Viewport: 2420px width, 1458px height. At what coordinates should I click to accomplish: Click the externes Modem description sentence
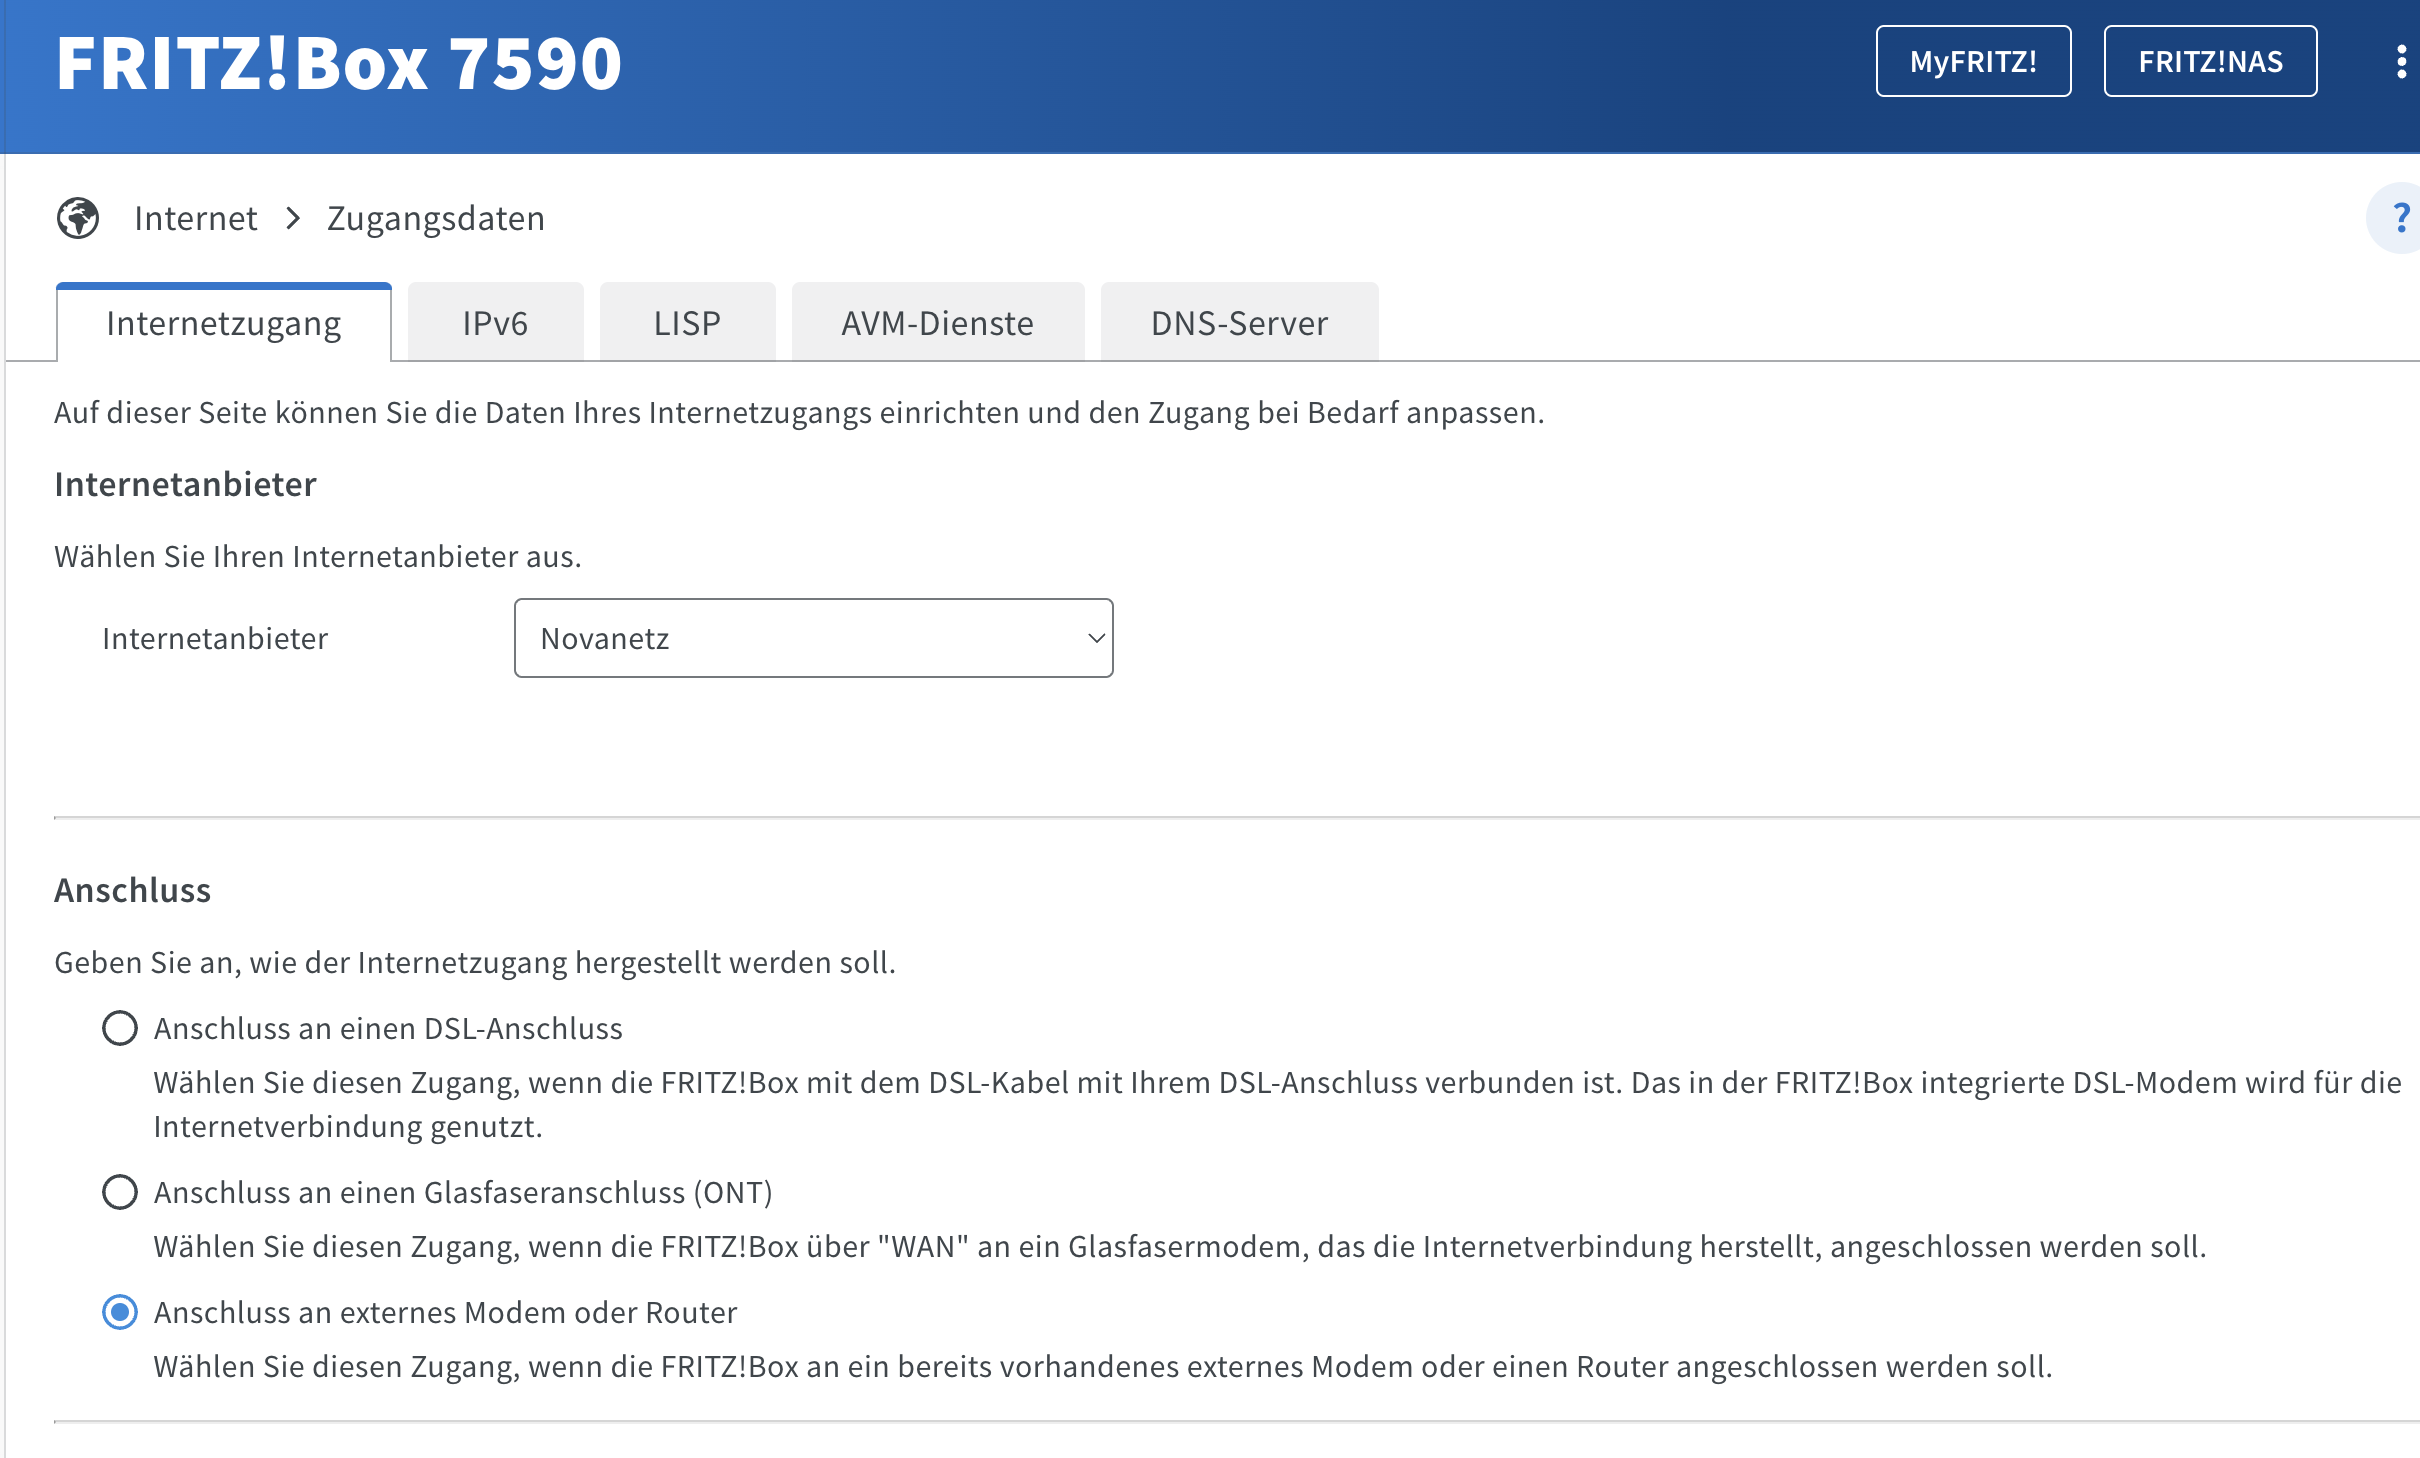[x=1103, y=1366]
